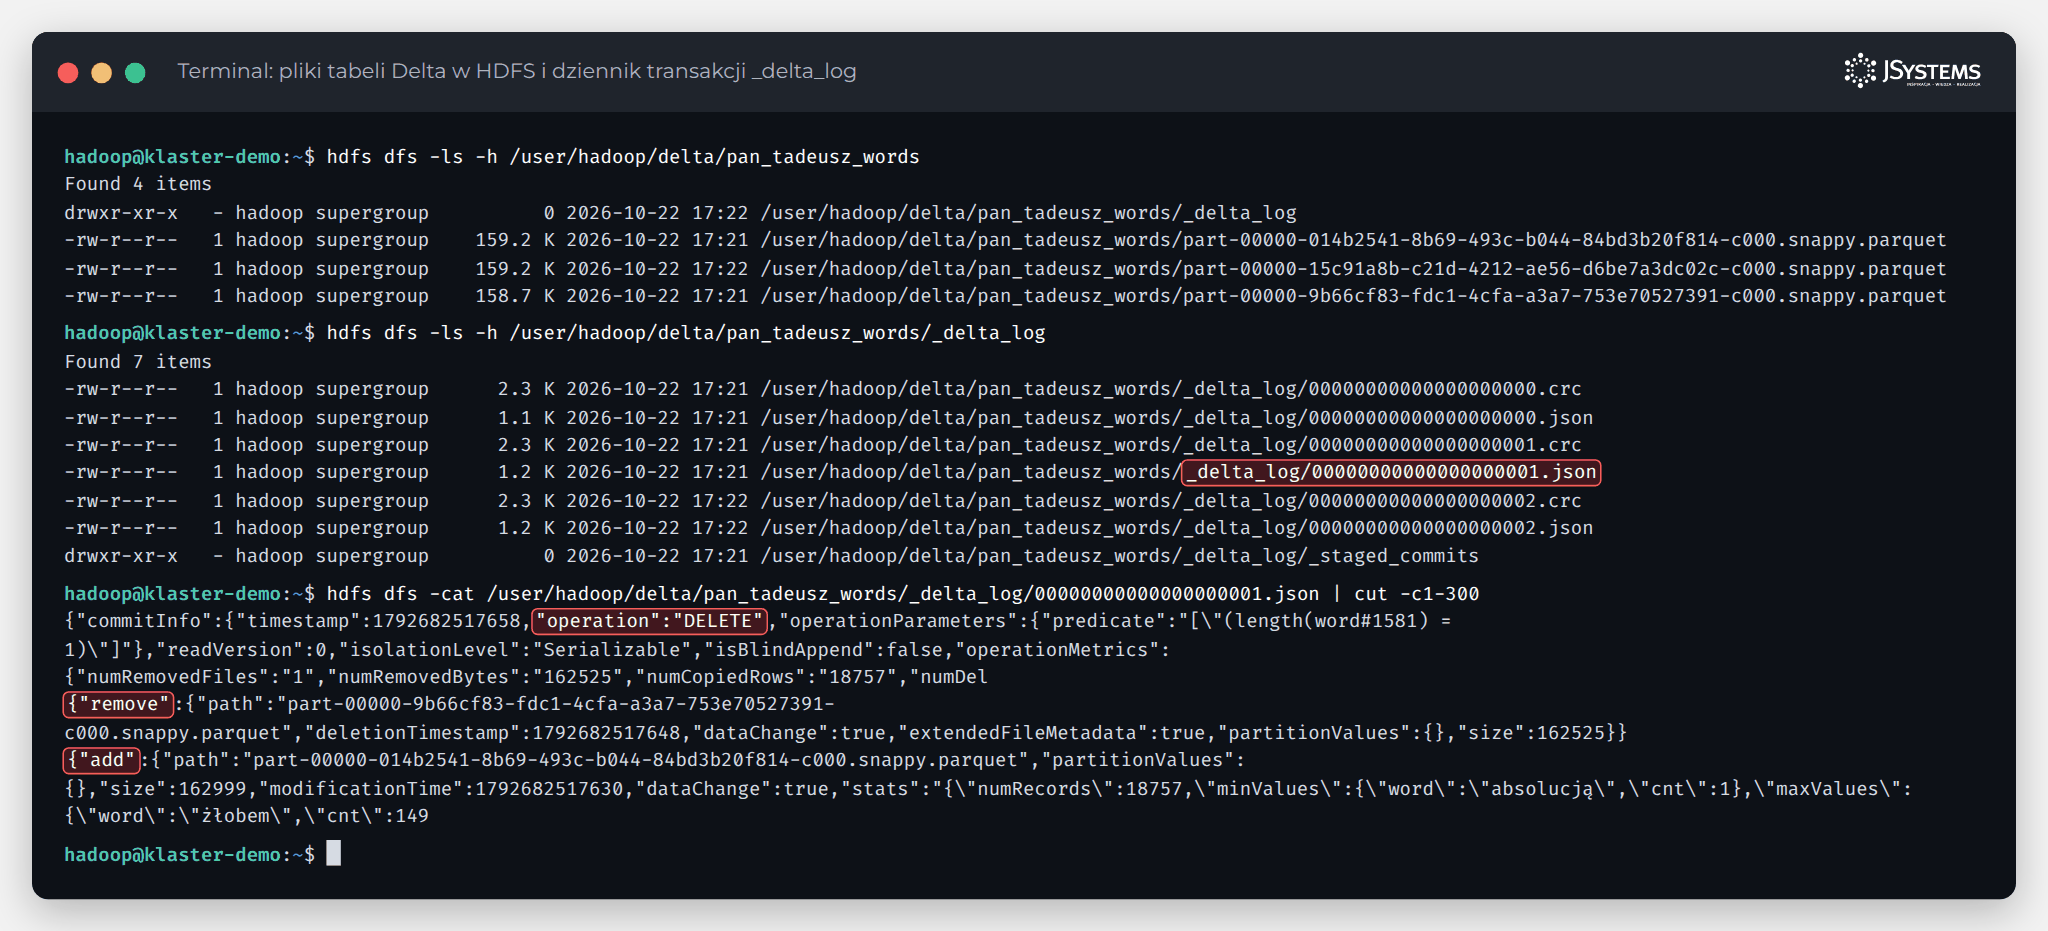Click the "isBlindAppend":false entry
The height and width of the screenshot is (931, 2048).
[x=823, y=650]
